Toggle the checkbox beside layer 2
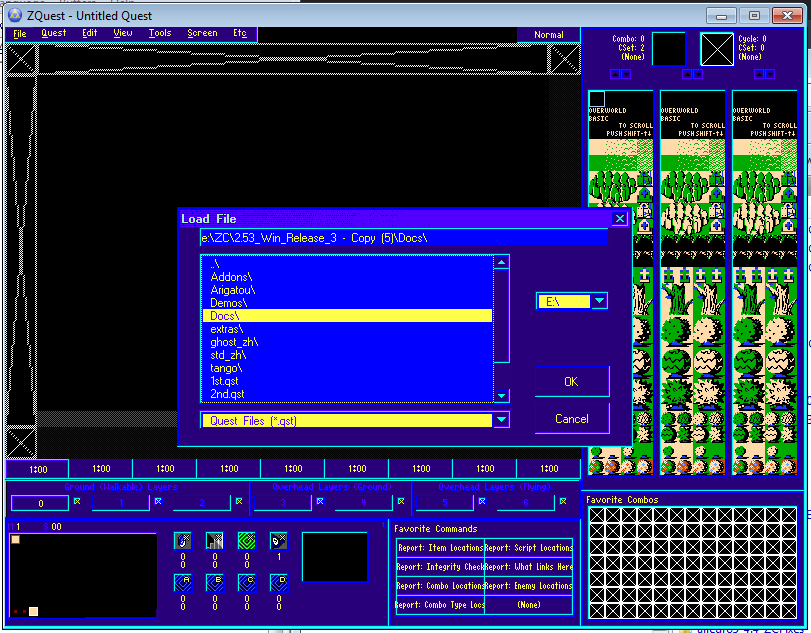Screen dimensions: 811x633 point(239,501)
